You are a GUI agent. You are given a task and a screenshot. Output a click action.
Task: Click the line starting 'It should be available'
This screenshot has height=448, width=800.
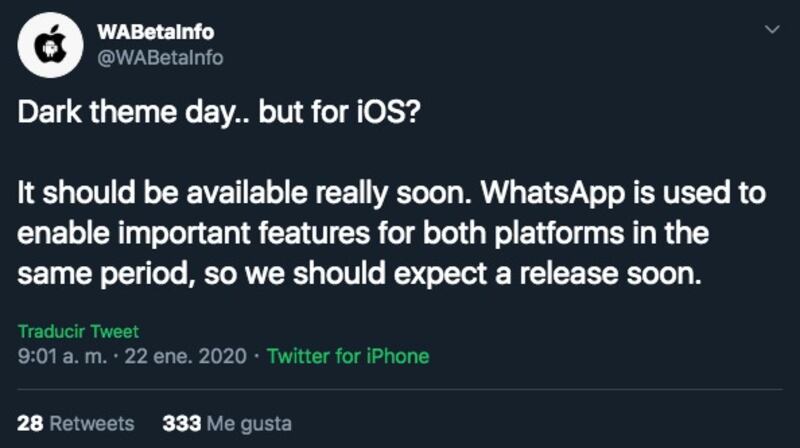pyautogui.click(x=391, y=193)
